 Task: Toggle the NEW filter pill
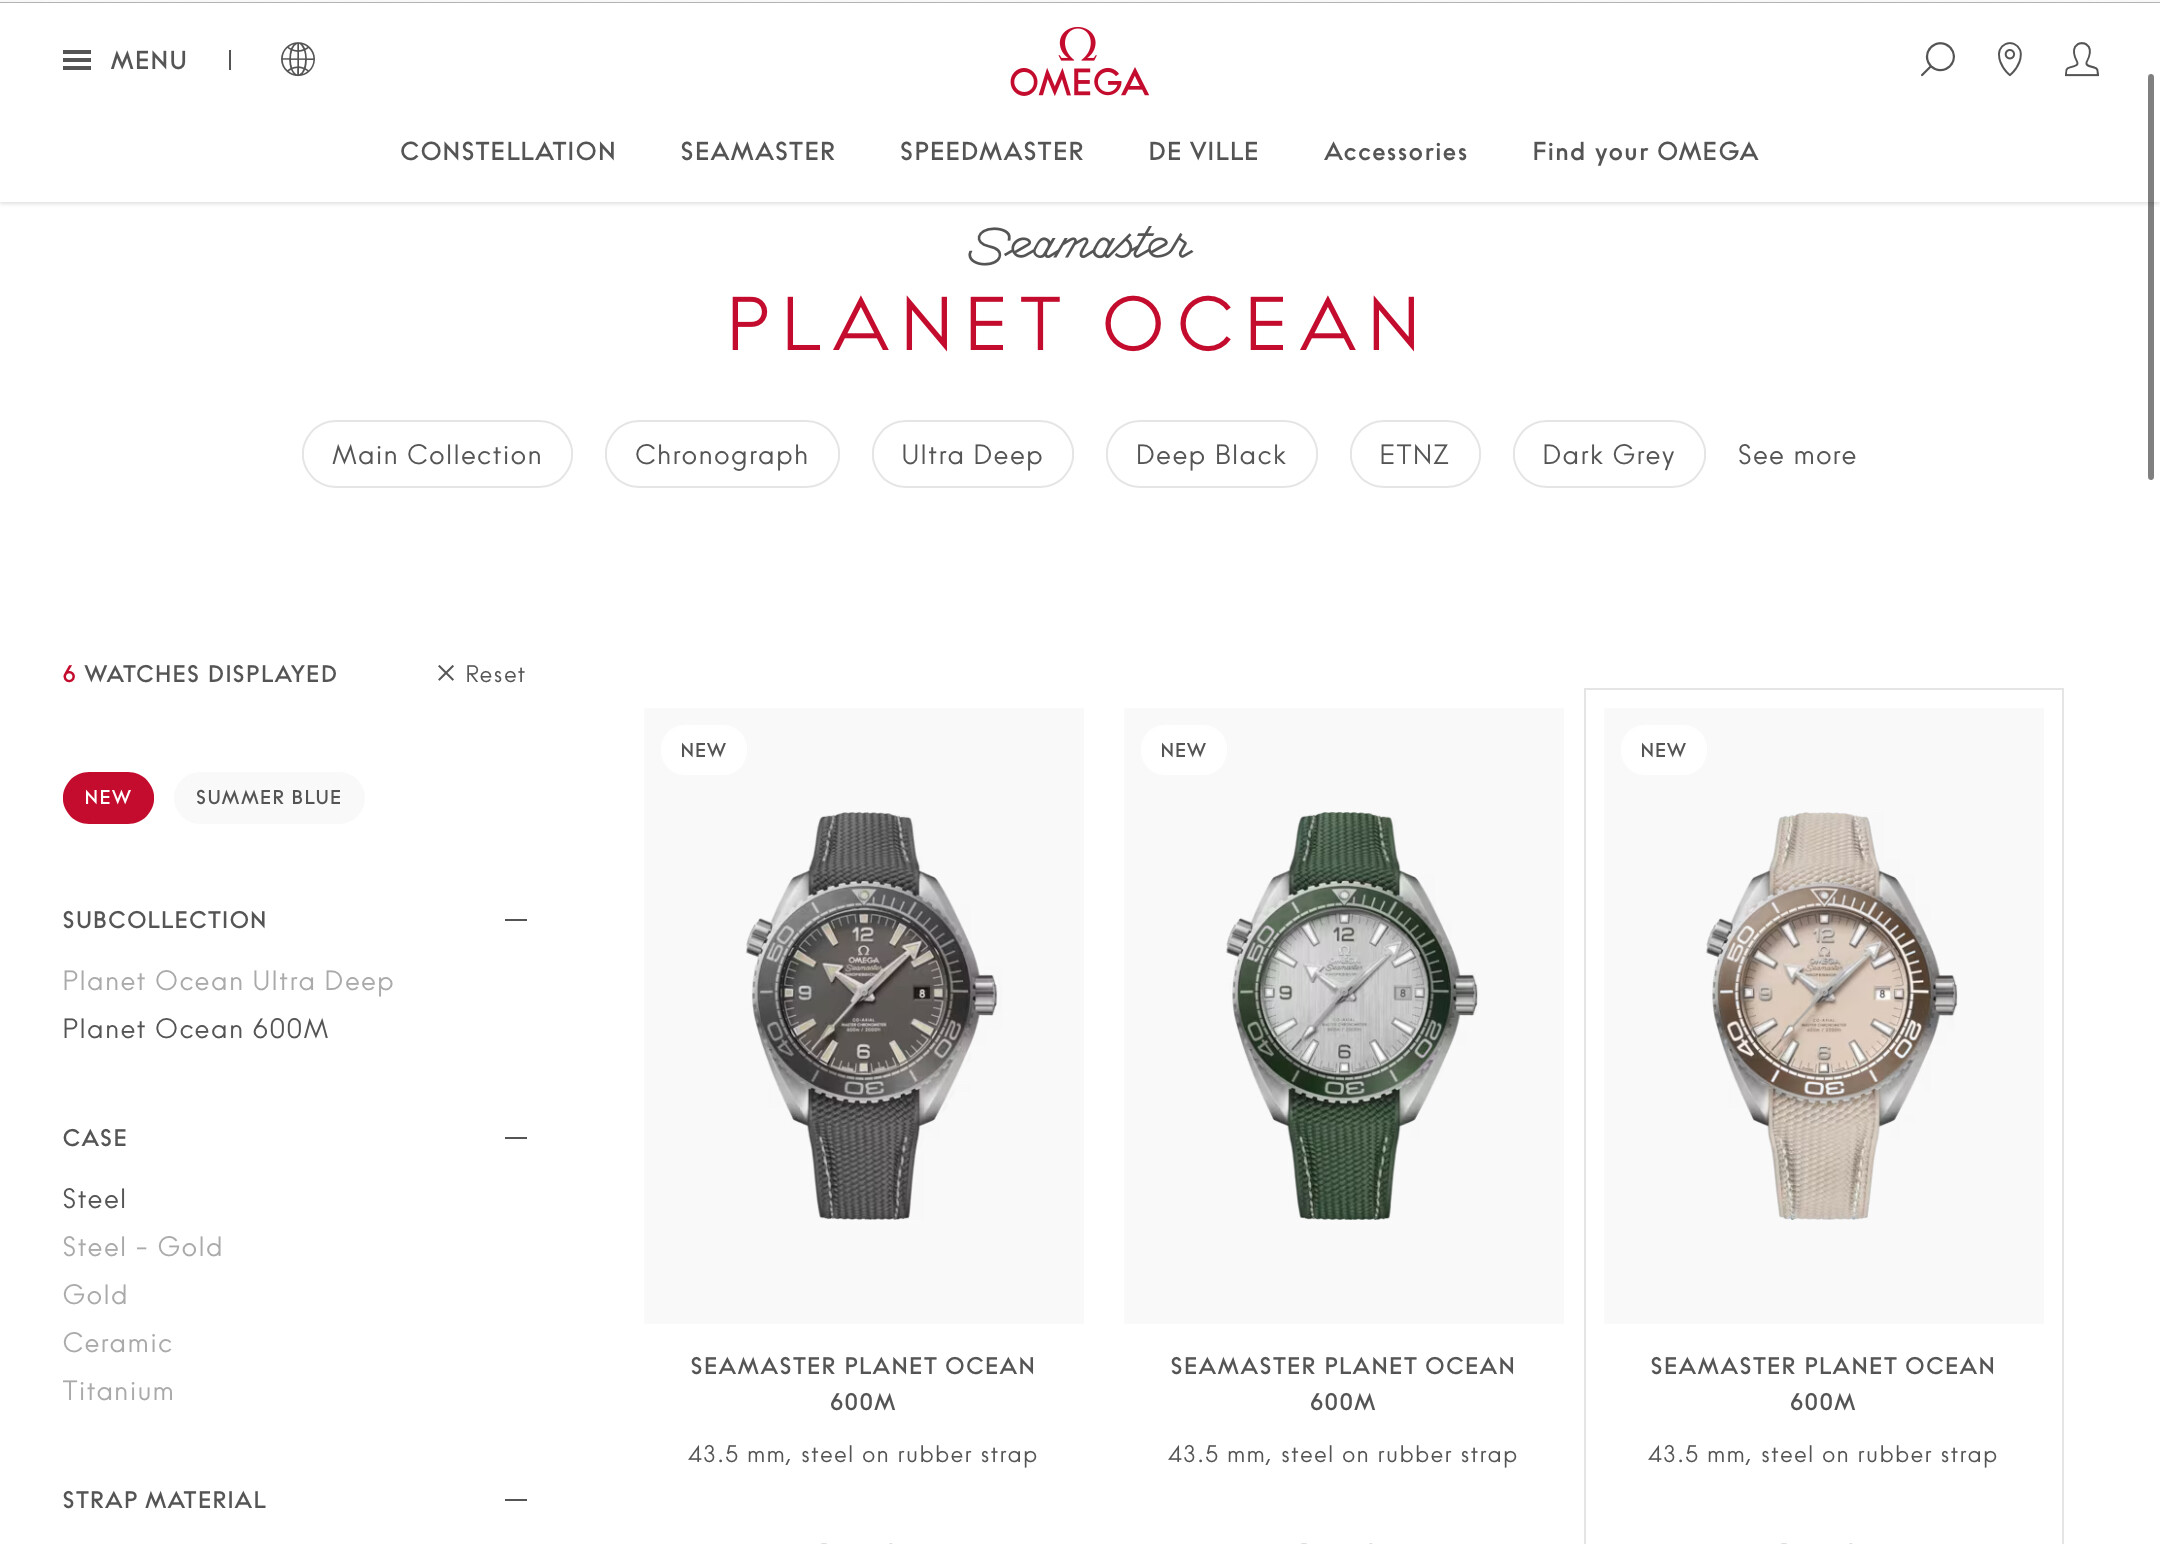[108, 797]
